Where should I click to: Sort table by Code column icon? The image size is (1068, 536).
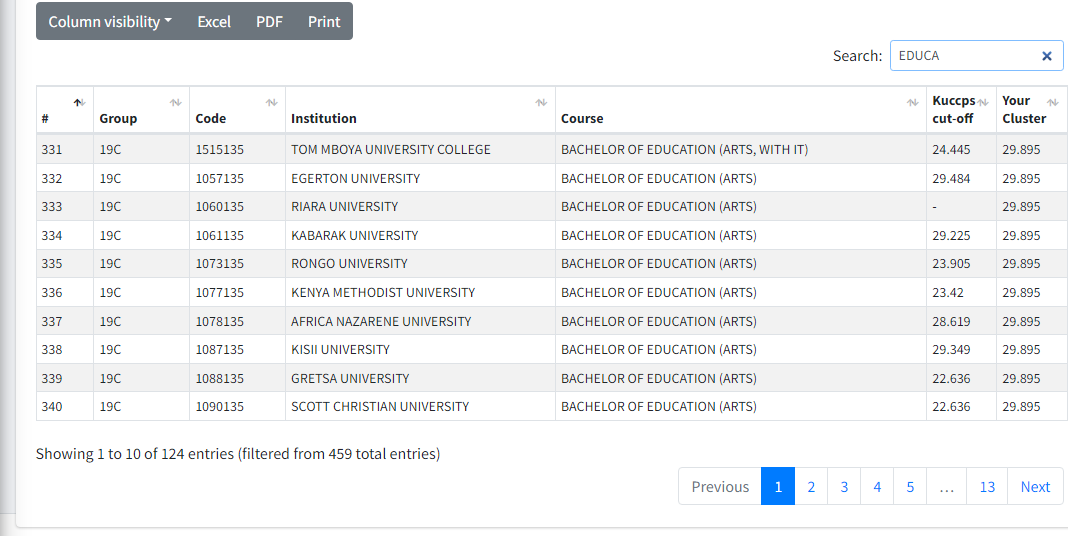(x=271, y=102)
